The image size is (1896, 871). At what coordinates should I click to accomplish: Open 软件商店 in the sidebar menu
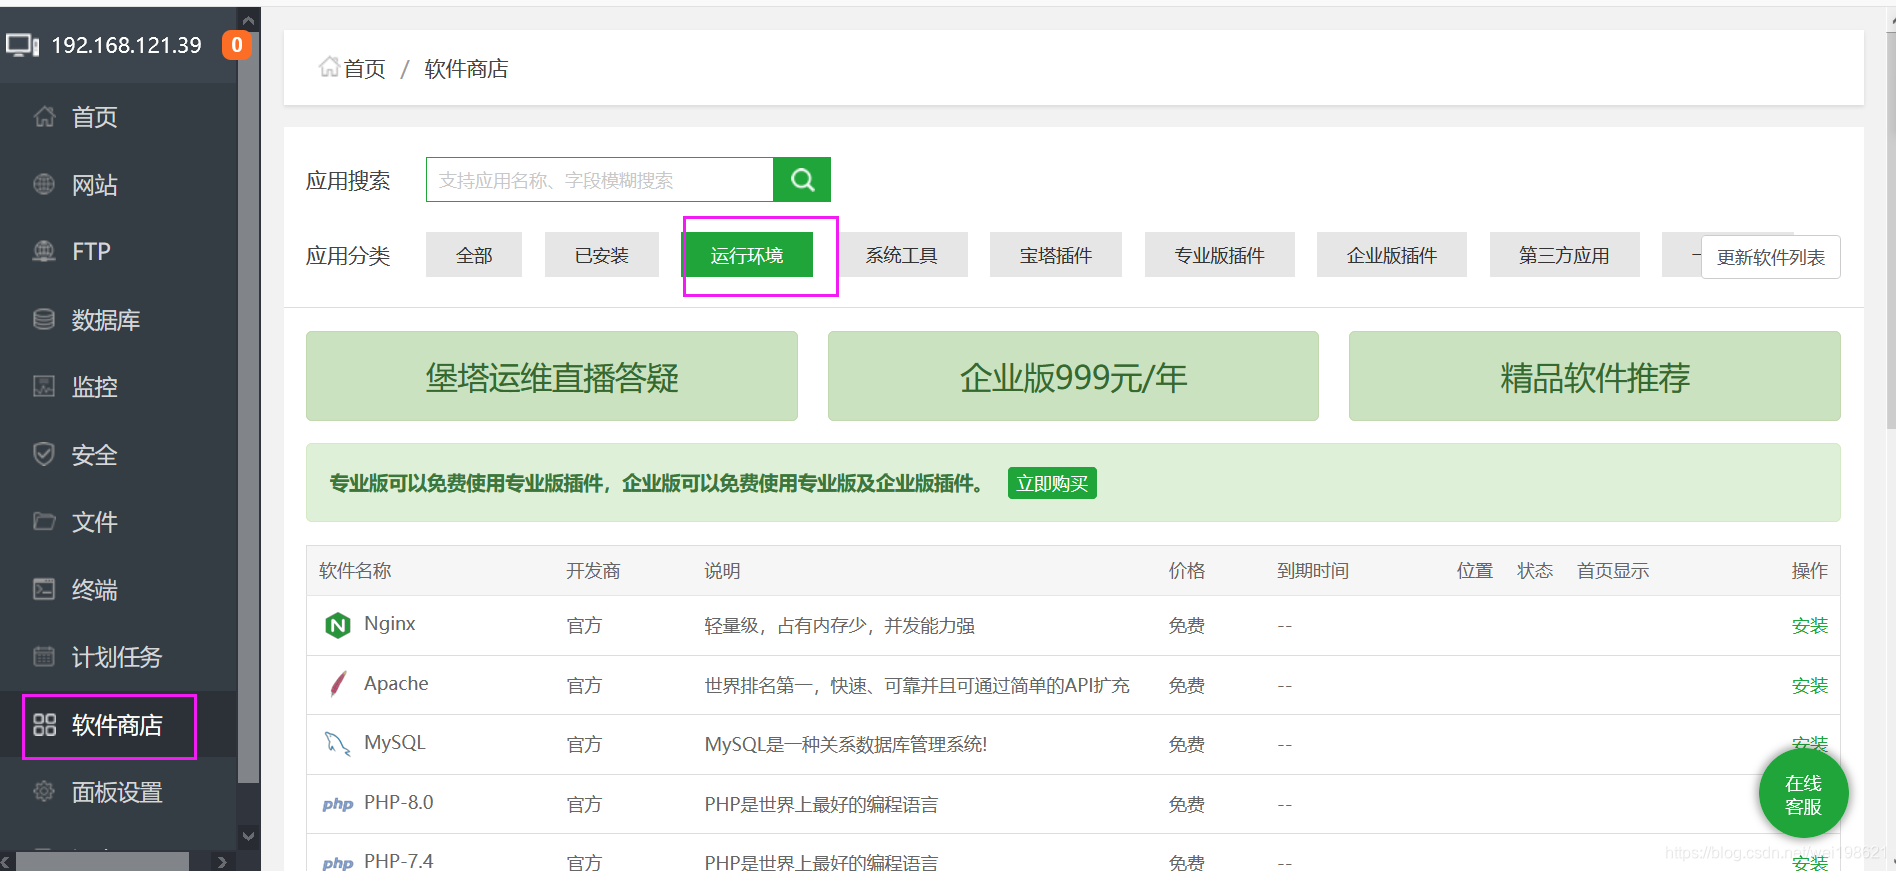coord(117,725)
